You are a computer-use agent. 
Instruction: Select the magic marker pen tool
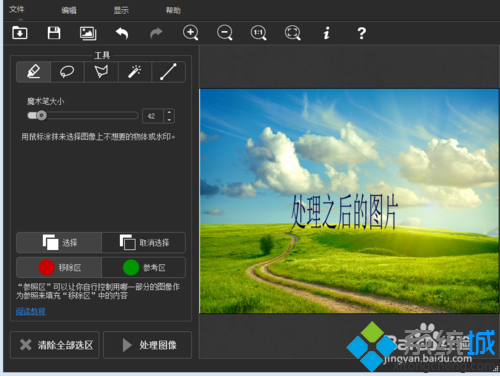tap(34, 72)
